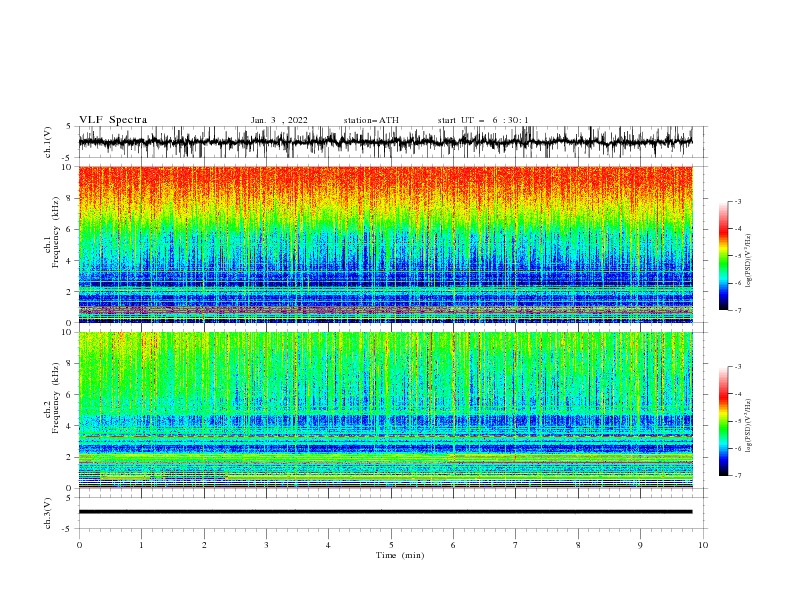Click the "-5" tick on ch.1 colorbar
This screenshot has height=612, width=792.
click(x=737, y=256)
